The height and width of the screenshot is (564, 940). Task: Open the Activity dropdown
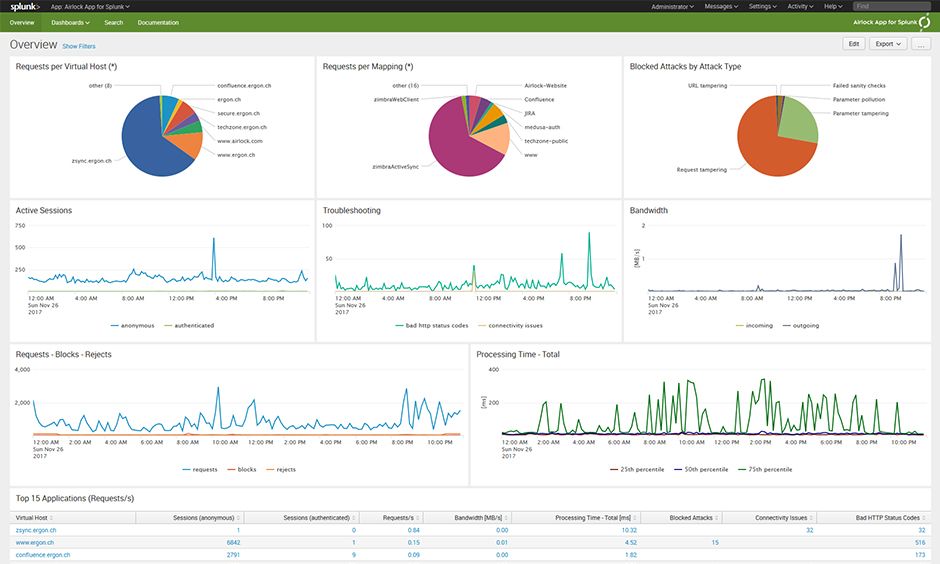[800, 7]
